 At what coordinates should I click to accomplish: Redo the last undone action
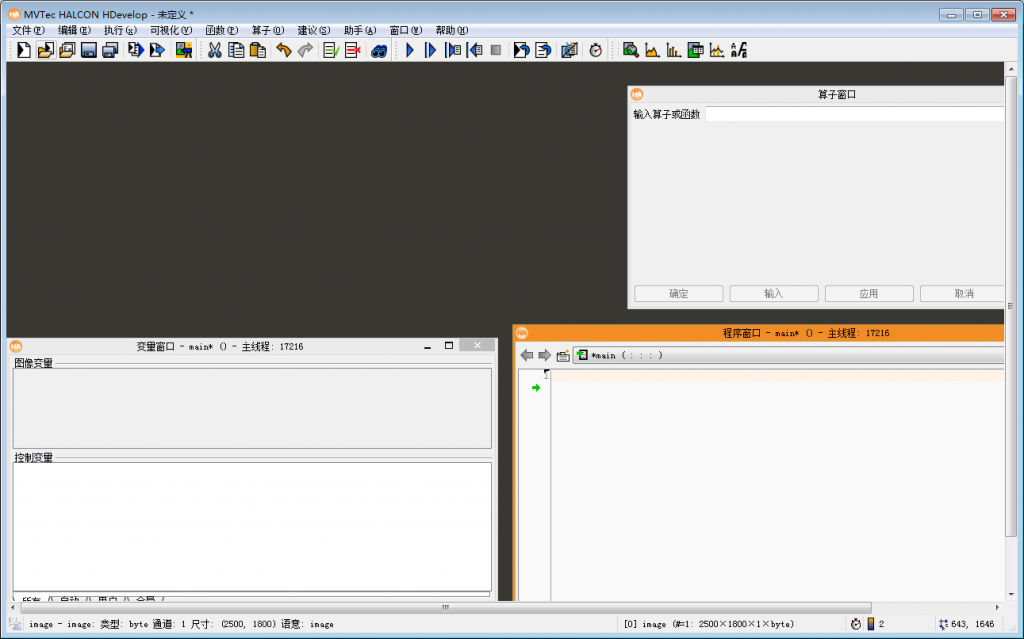point(305,50)
